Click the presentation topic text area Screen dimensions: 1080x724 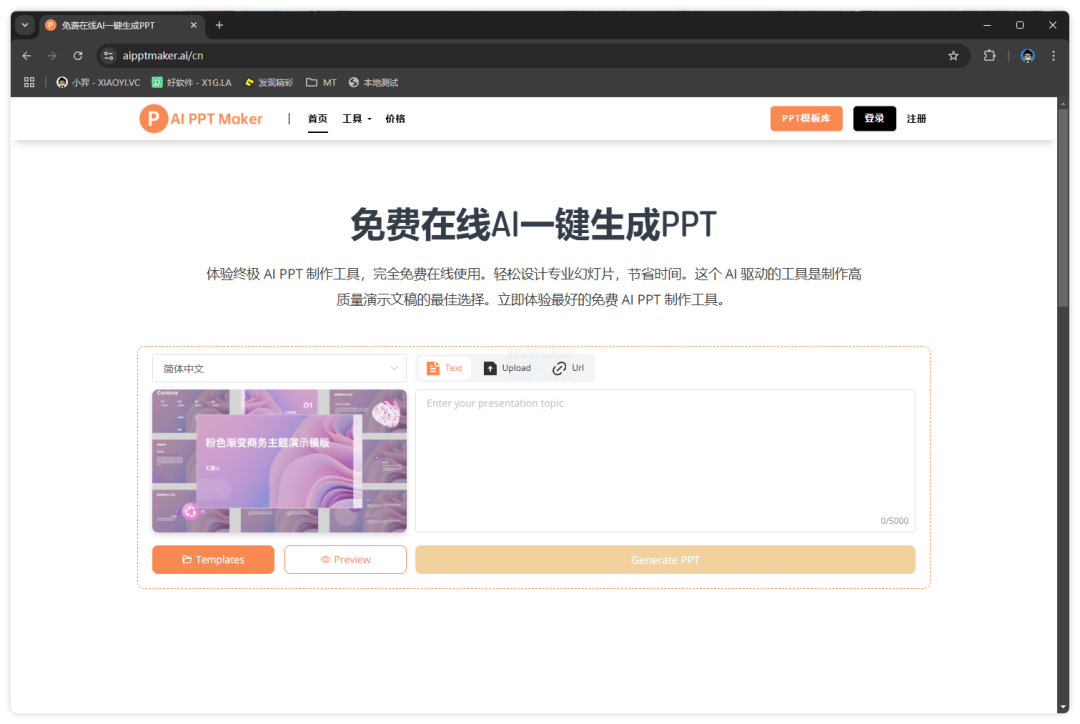click(665, 461)
